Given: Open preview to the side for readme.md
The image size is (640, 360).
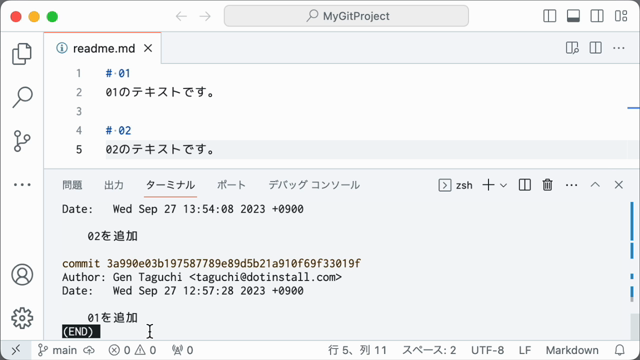Looking at the screenshot, I should point(572,48).
